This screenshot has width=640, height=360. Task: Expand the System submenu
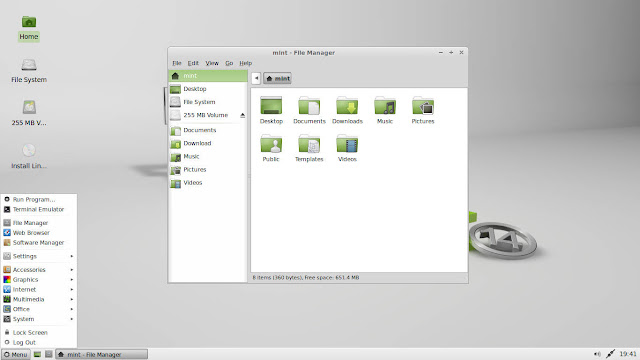click(x=39, y=319)
